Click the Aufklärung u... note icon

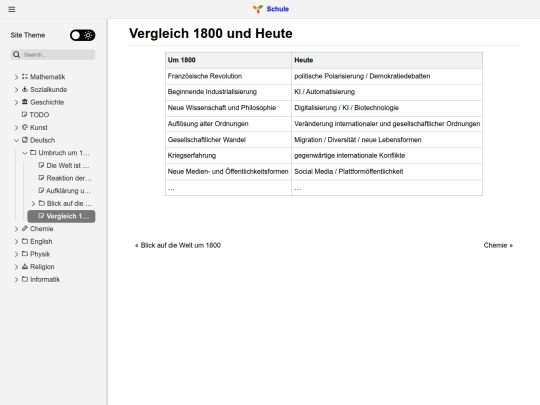click(x=41, y=190)
